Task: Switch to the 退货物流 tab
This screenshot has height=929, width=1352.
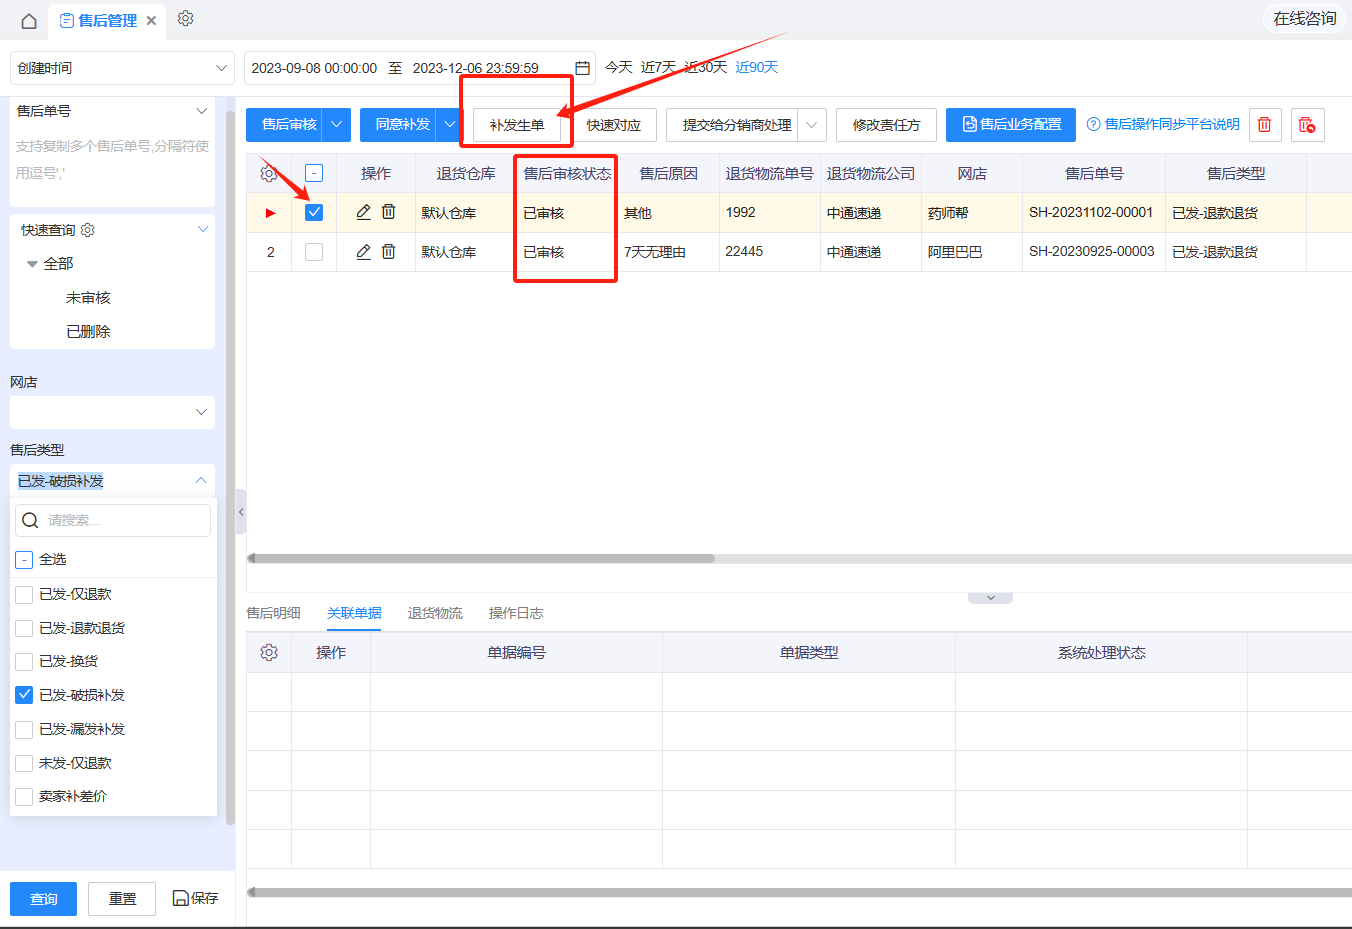Action: coord(435,613)
